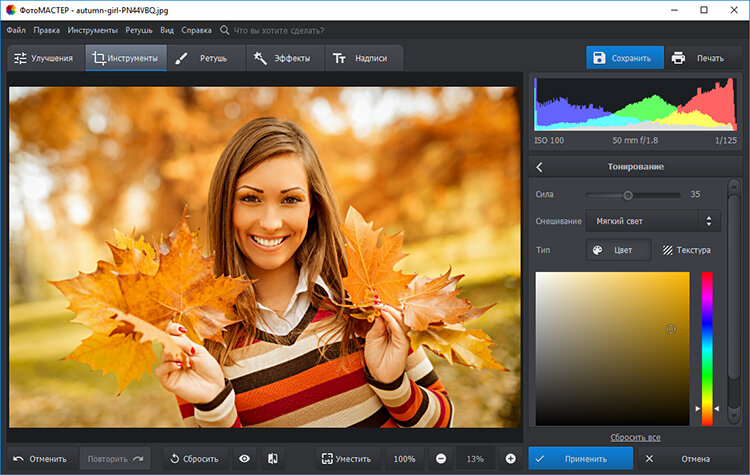
Task: Click the Отменить undo button
Action: point(40,459)
